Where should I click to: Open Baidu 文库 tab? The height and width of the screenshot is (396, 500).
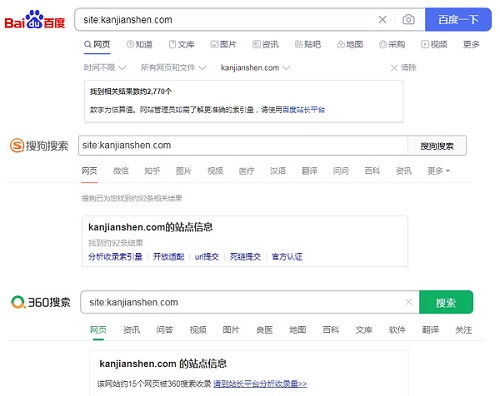point(181,44)
